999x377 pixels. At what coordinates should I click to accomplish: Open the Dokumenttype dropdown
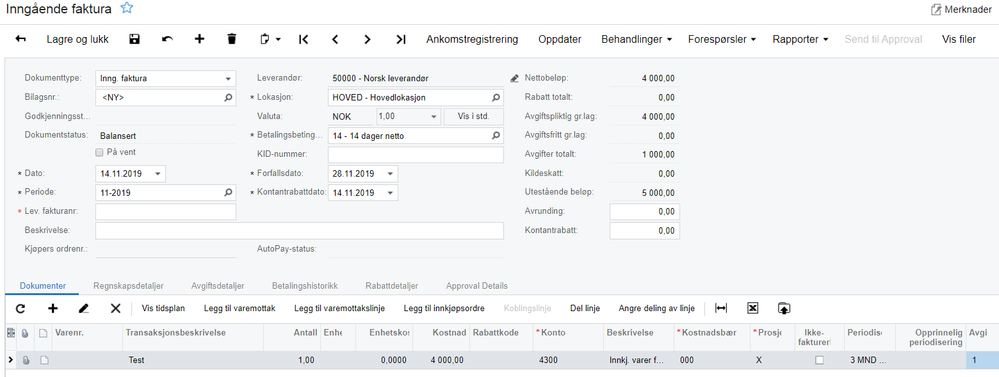pos(228,79)
